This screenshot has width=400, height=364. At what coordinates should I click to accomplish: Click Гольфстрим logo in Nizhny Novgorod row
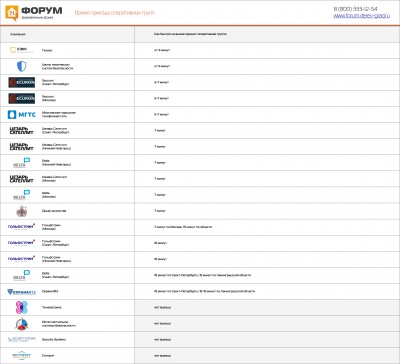22,258
